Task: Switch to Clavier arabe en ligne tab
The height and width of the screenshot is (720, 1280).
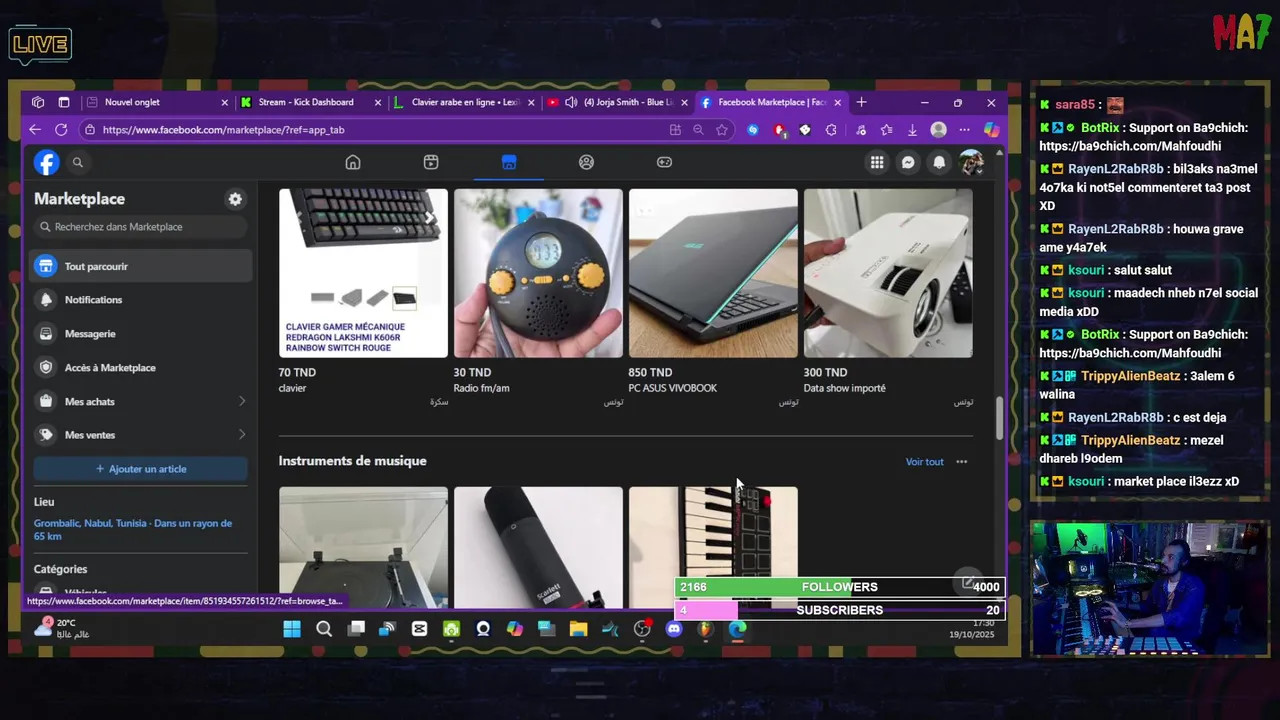Action: coord(464,102)
